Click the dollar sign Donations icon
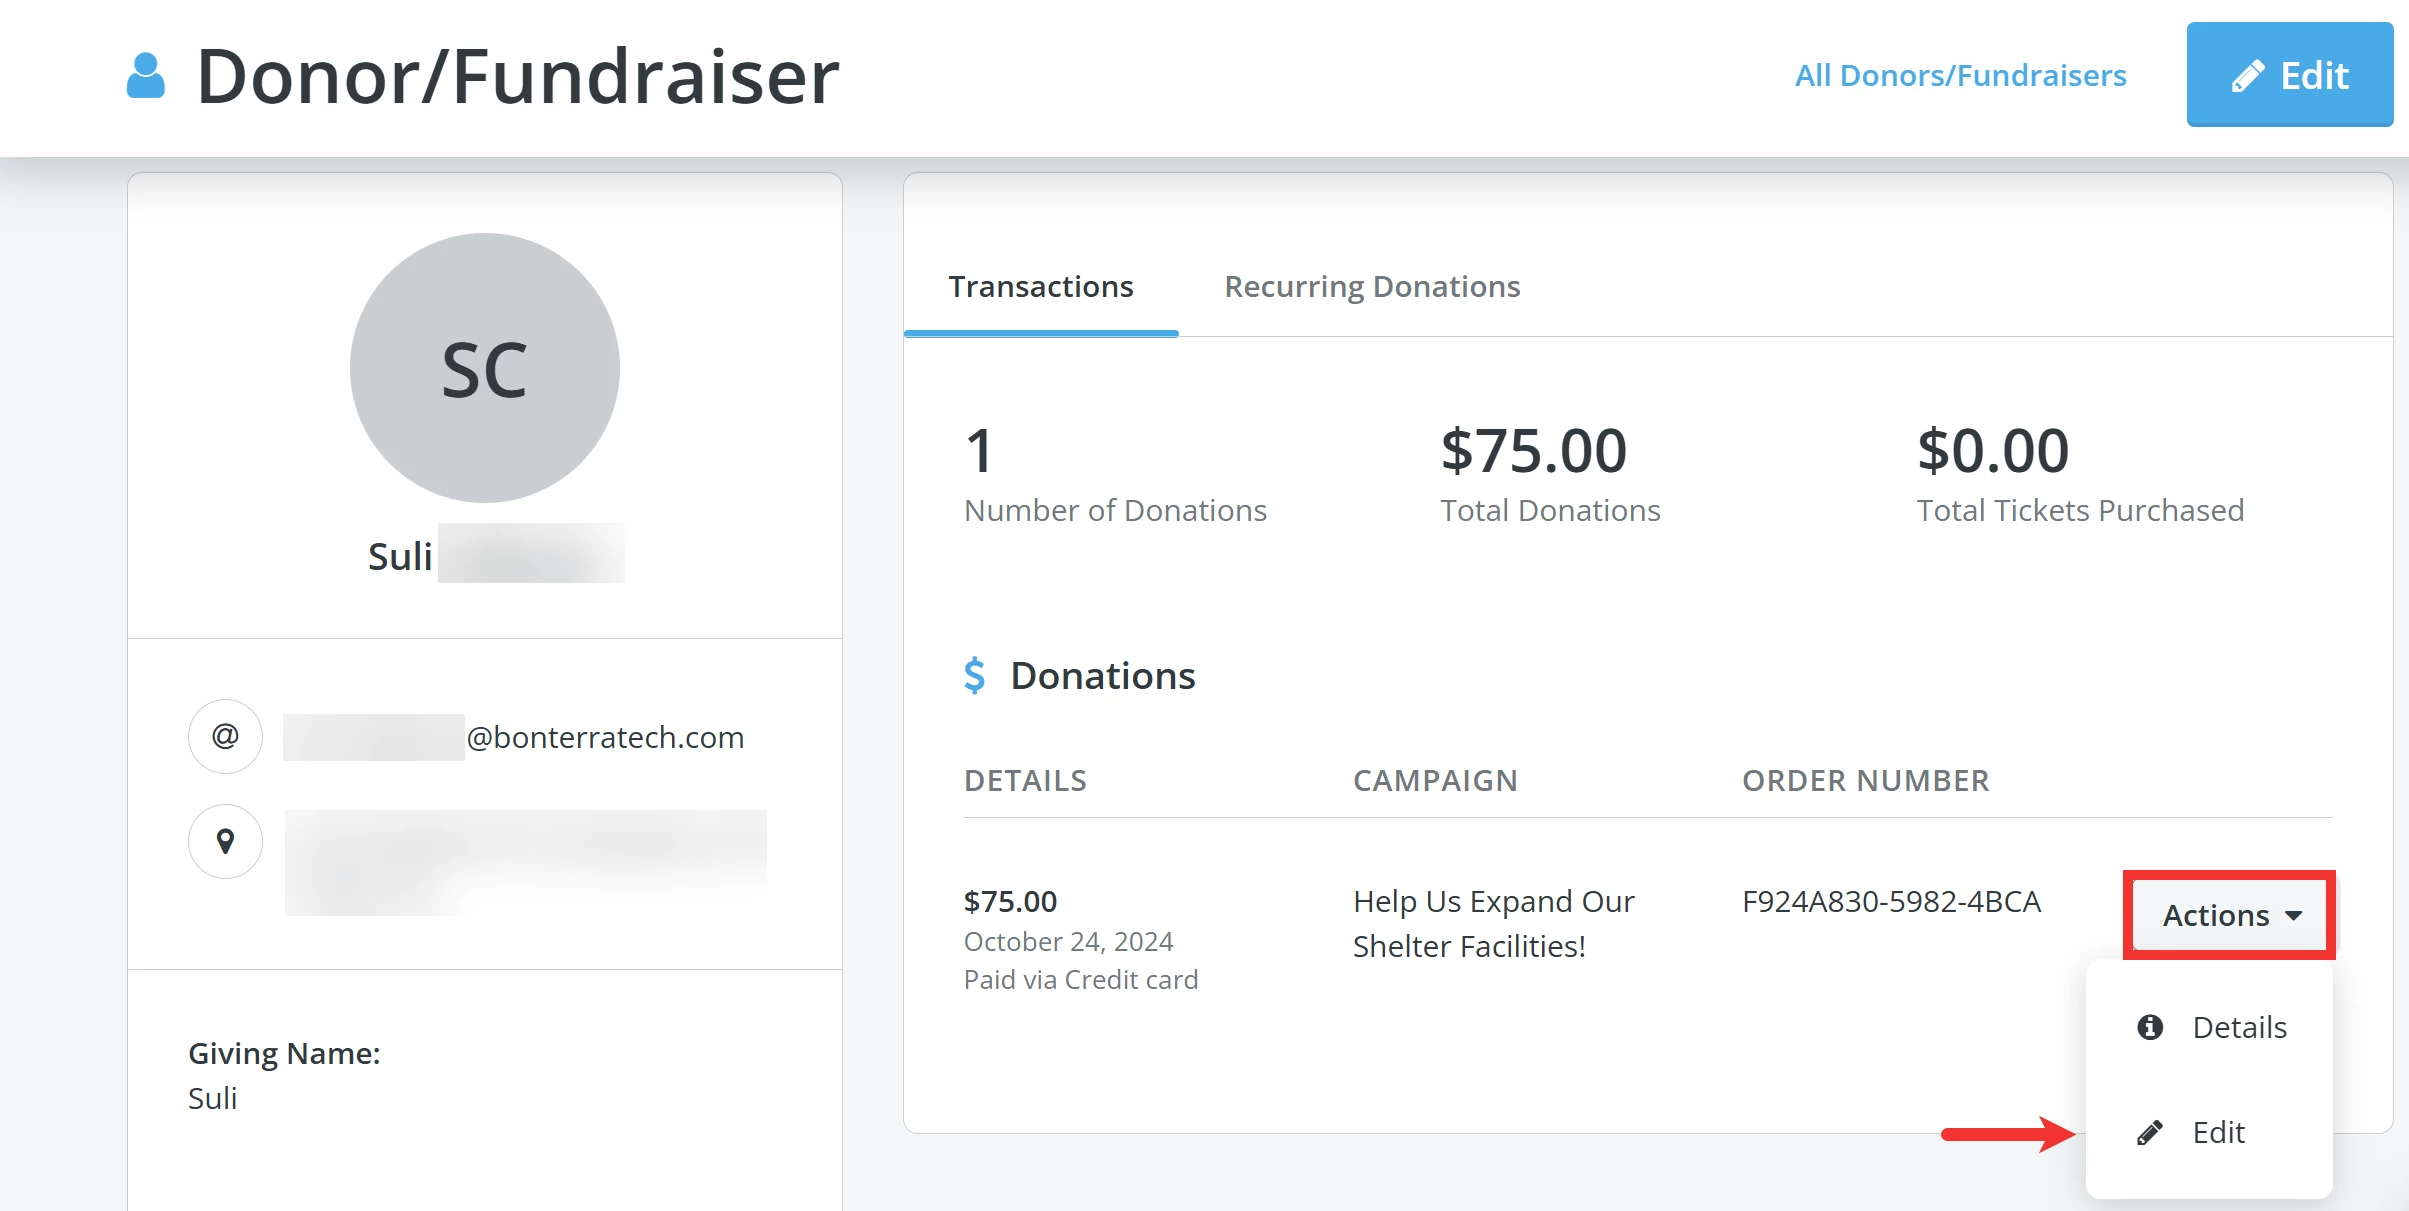The image size is (2409, 1211). tap(975, 675)
